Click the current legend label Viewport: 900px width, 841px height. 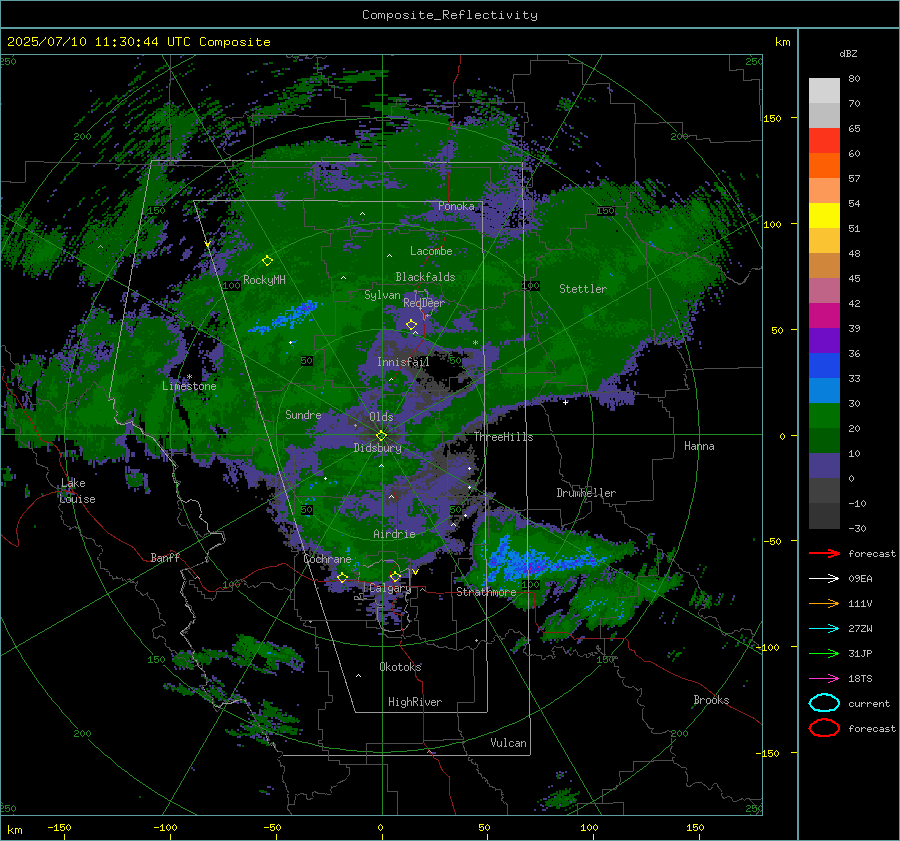tap(868, 703)
